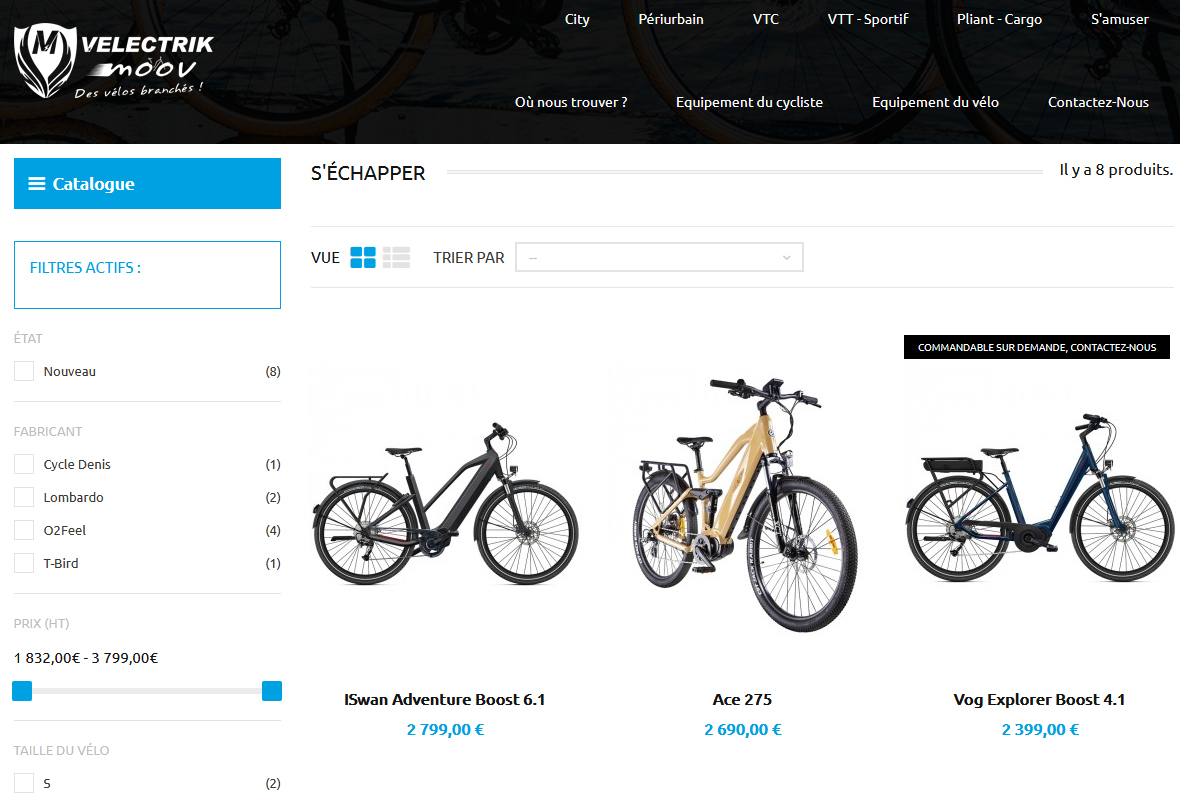Select the Lombardo manufacturer checkbox
Viewport: 1180px width, 800px height.
point(24,497)
